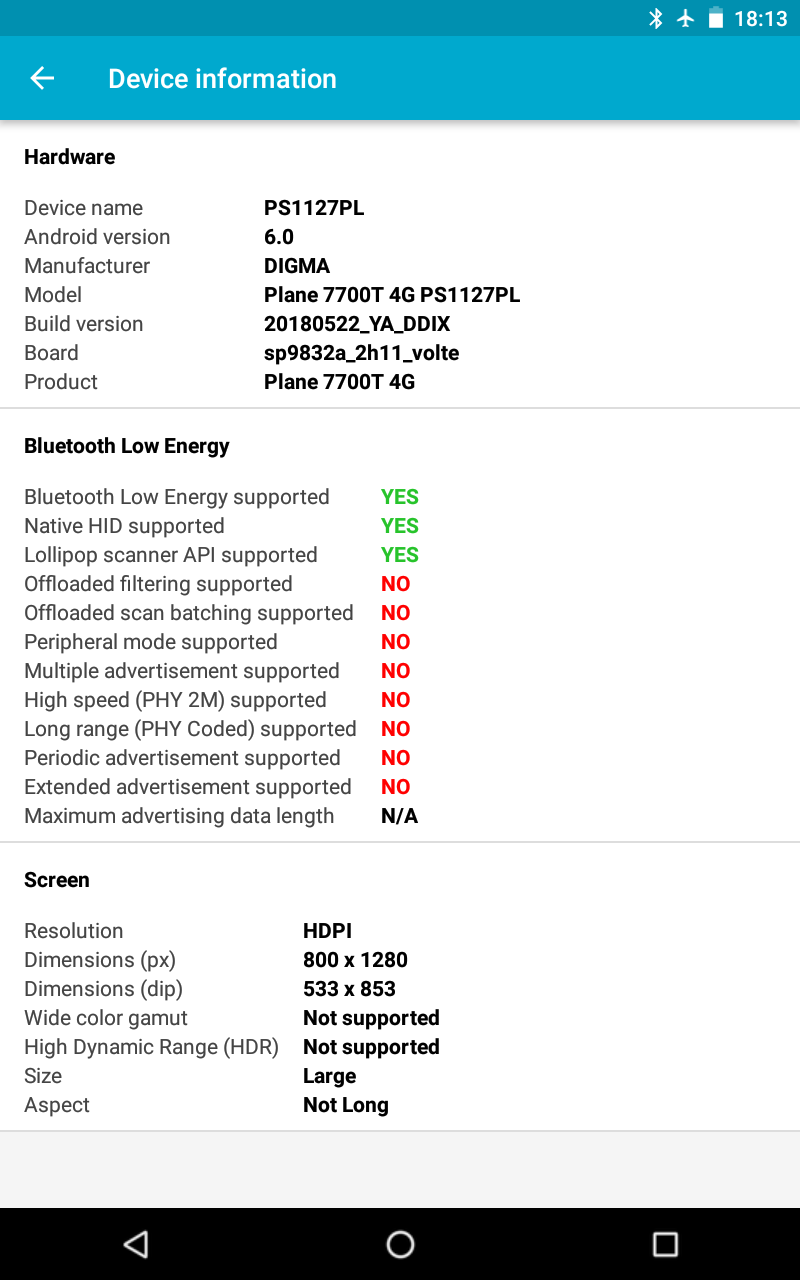Viewport: 800px width, 1280px height.
Task: Tap YES beside Native HID supported
Action: pyautogui.click(x=400, y=526)
